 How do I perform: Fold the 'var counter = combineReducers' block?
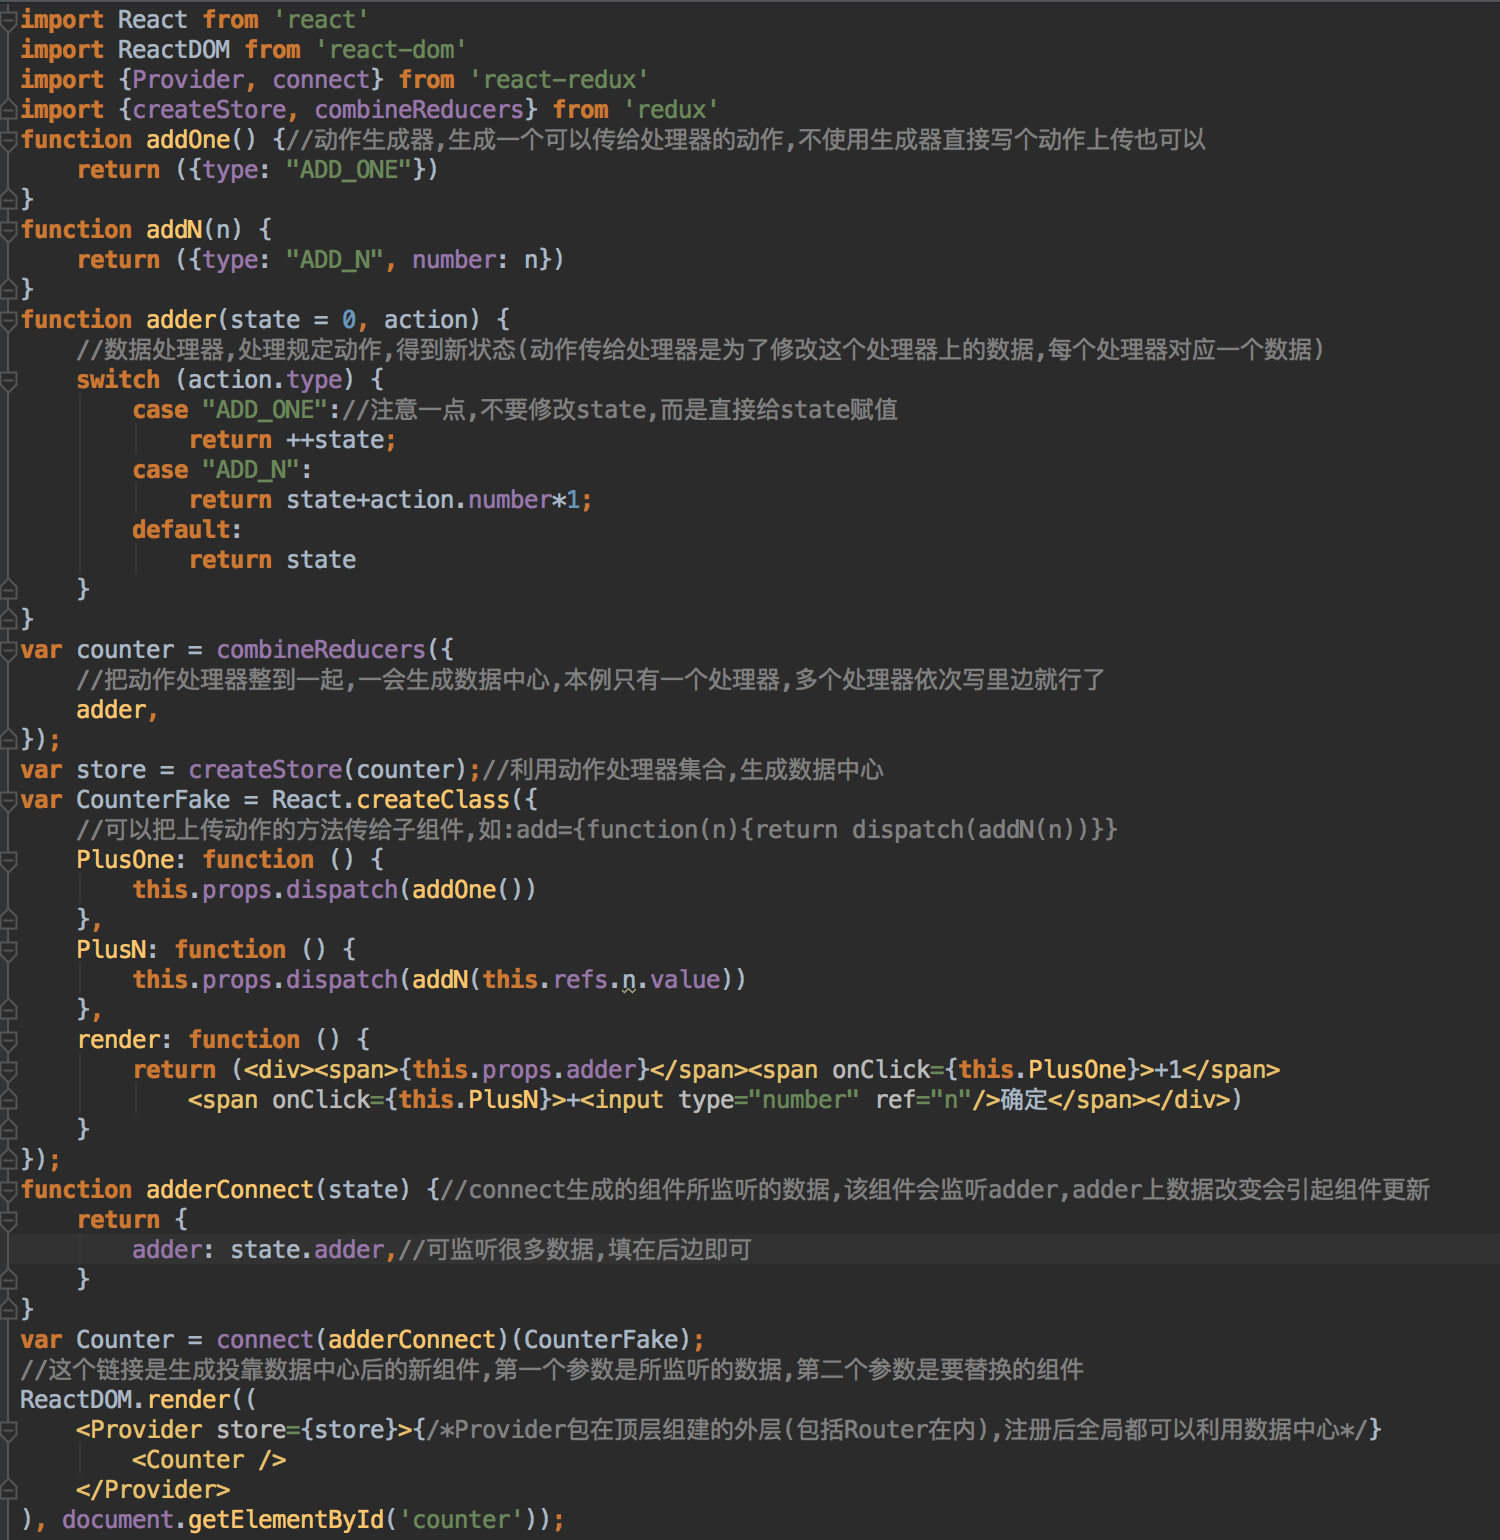click(9, 650)
